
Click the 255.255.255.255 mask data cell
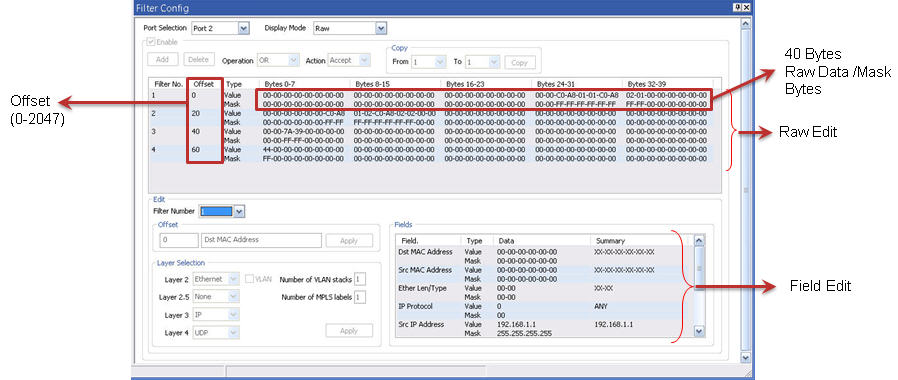(525, 333)
